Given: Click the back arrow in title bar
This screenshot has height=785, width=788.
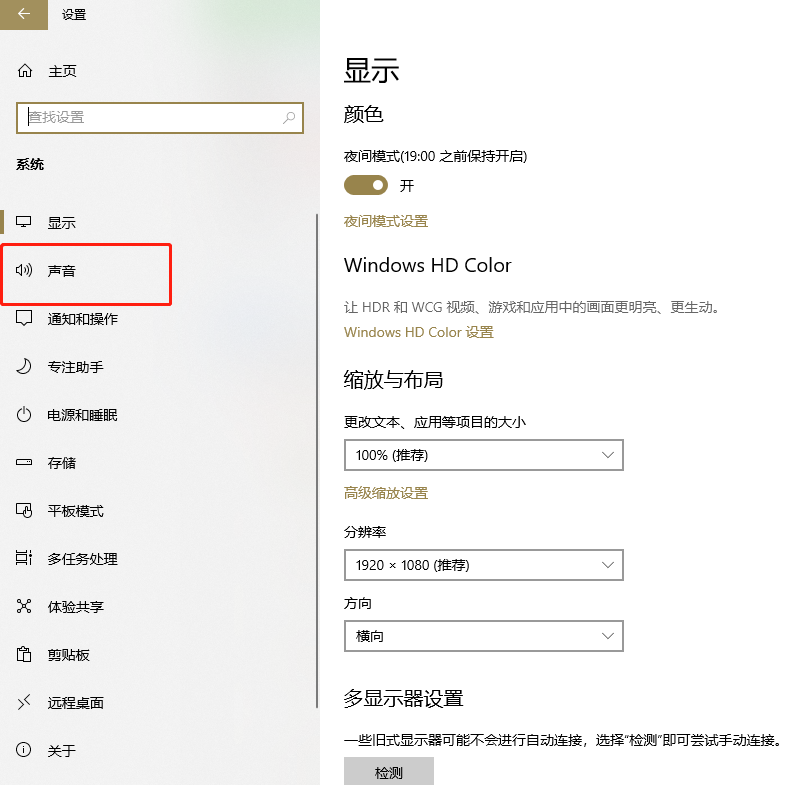Looking at the screenshot, I should coord(24,14).
